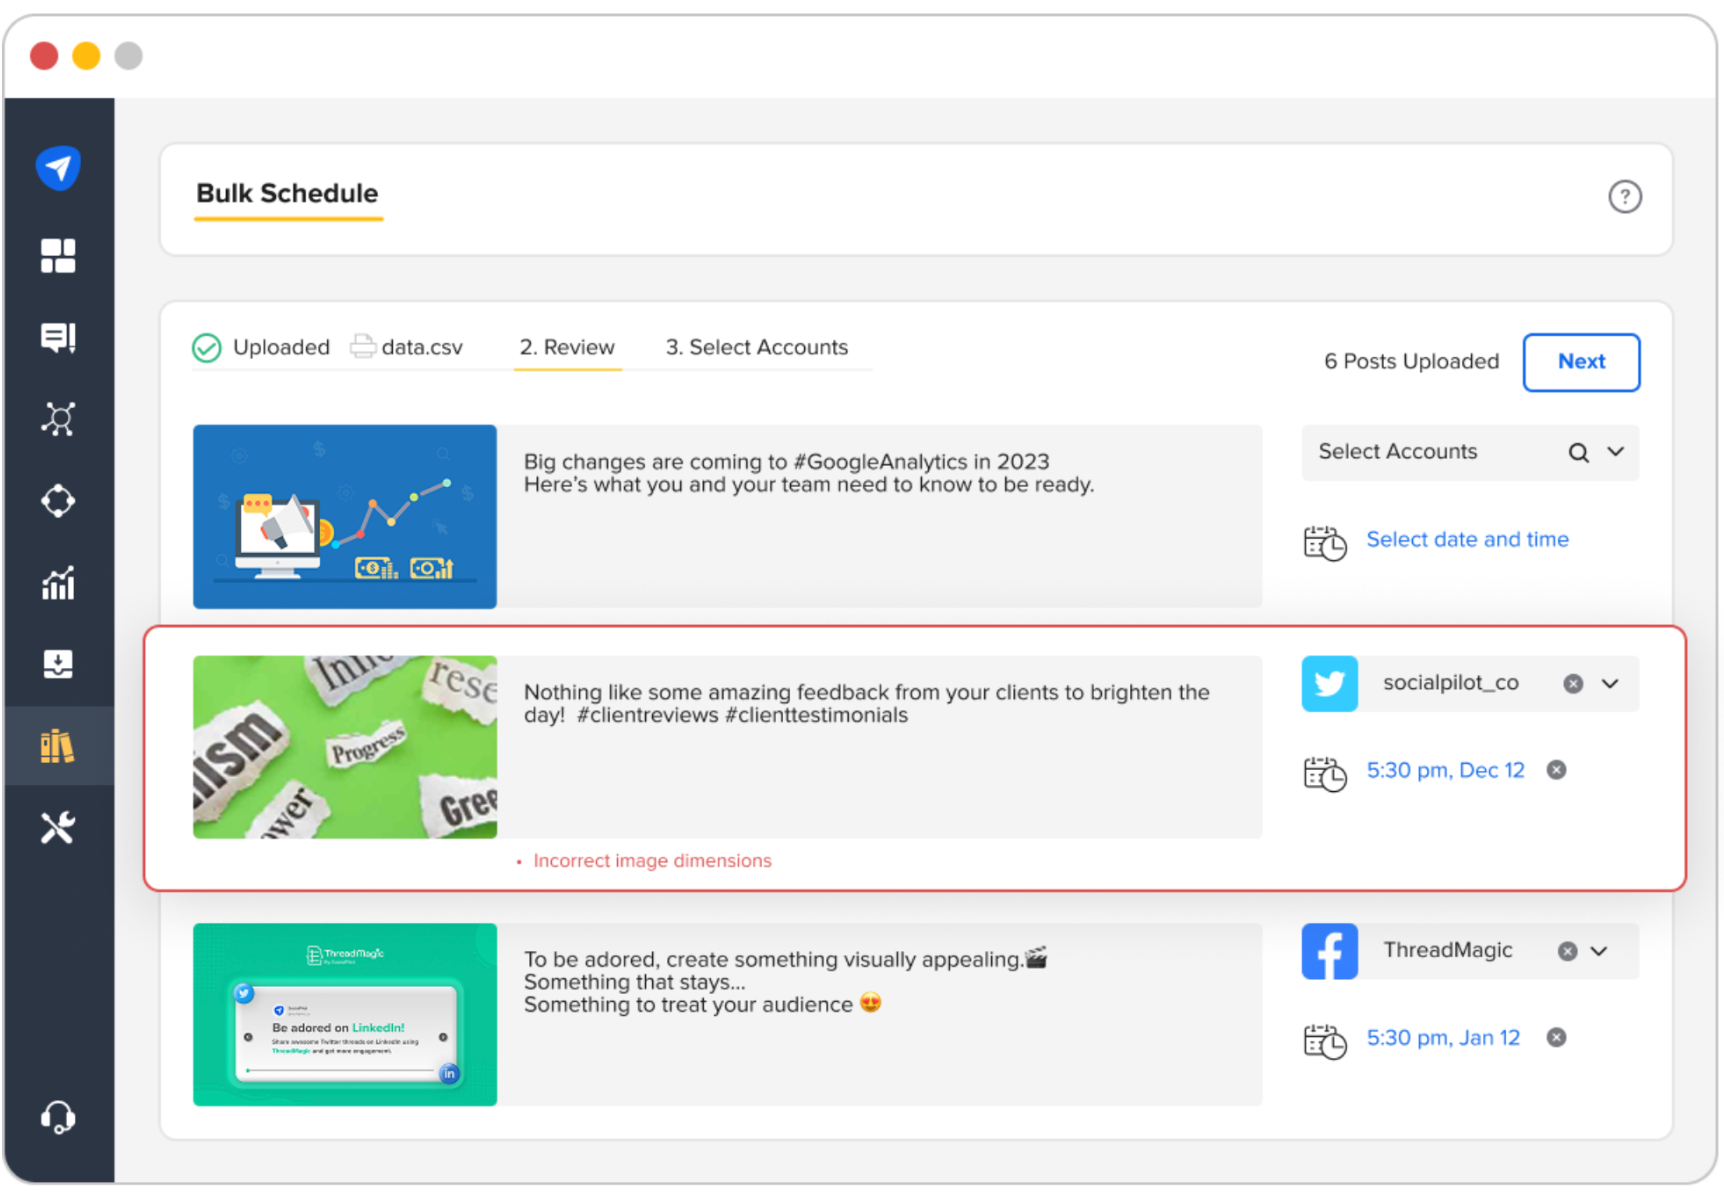The image size is (1724, 1196).
Task: Open the analytics bar chart icon
Action: tap(58, 583)
